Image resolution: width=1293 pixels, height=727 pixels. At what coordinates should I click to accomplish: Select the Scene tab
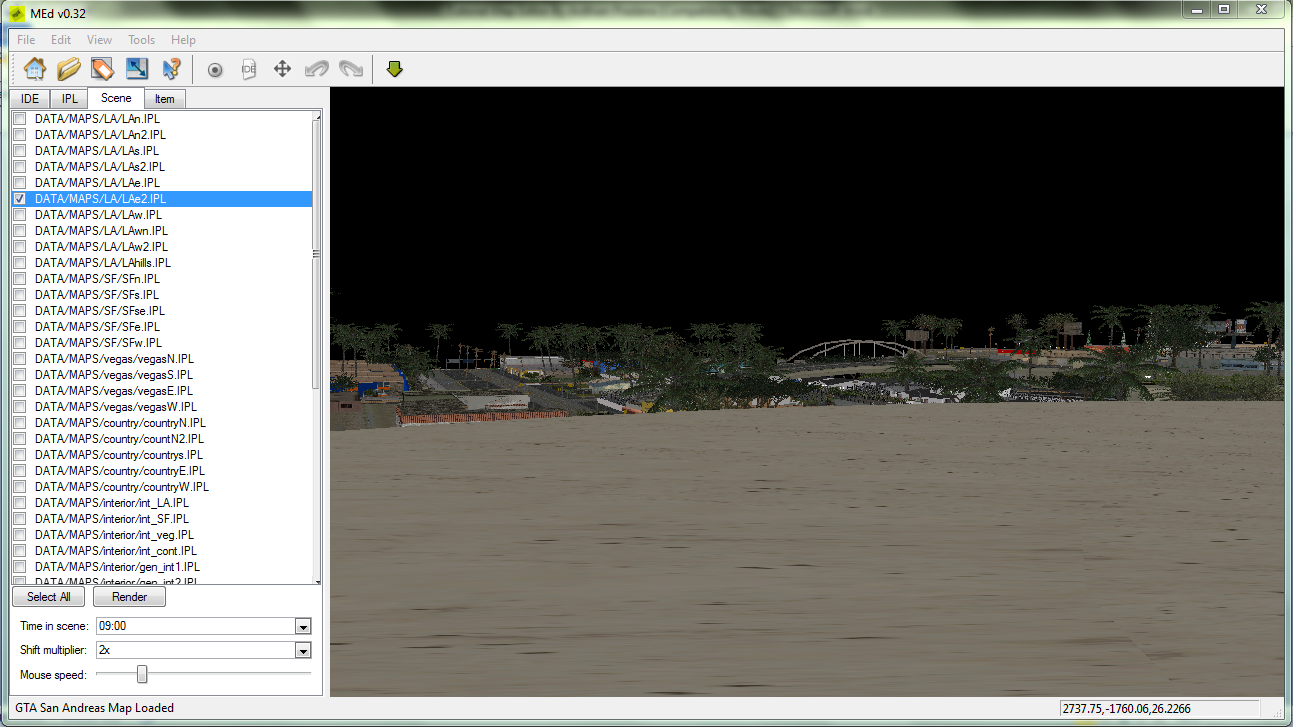pos(116,98)
